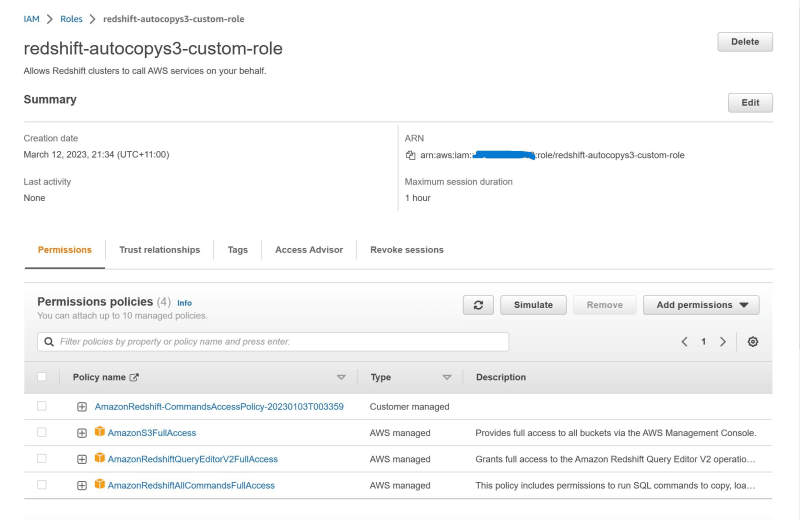Click the orange box icon for AmazonRedshiftAllCommandsFullAccess
Image resolution: width=800 pixels, height=520 pixels.
pos(100,484)
